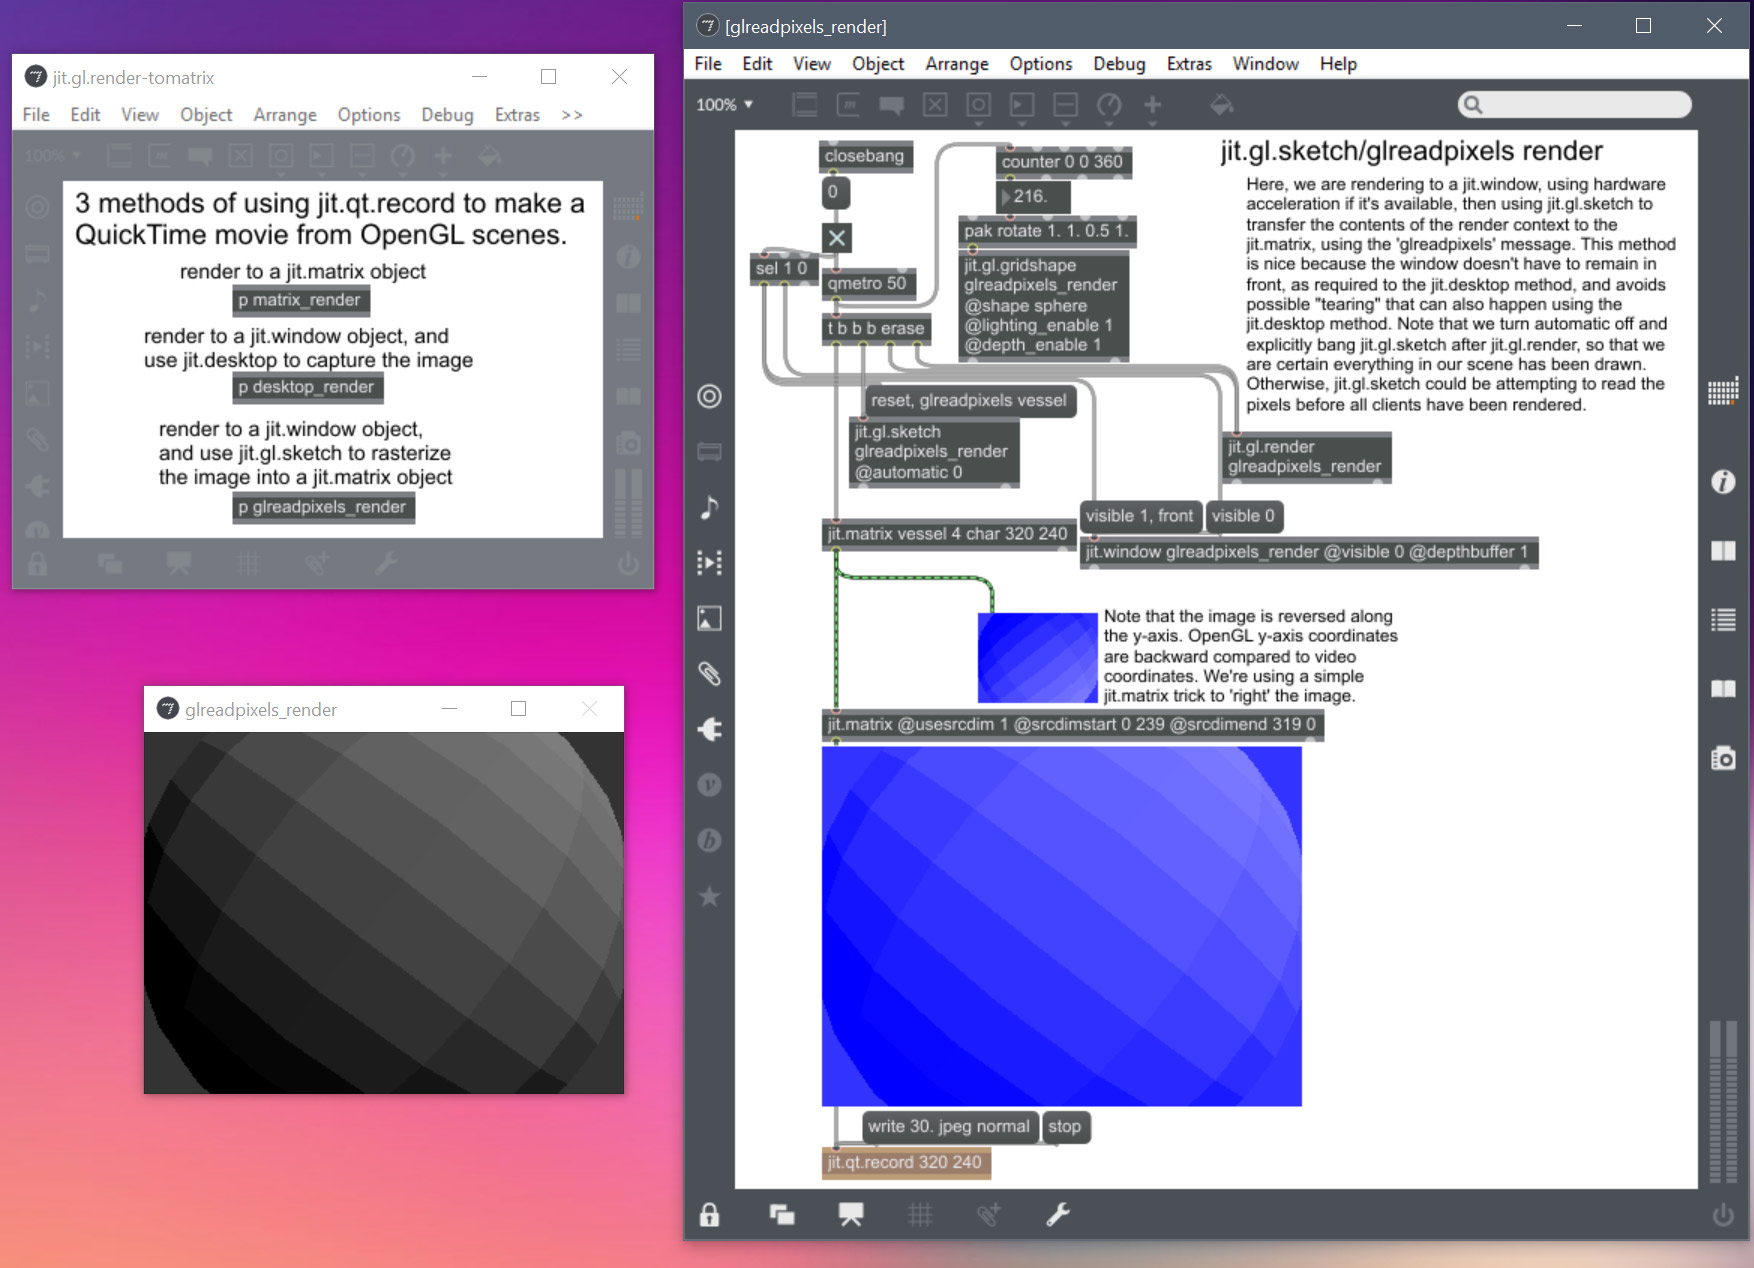Open patcher settings with the wrench icon
Viewport: 1754px width, 1268px height.
tap(1058, 1215)
